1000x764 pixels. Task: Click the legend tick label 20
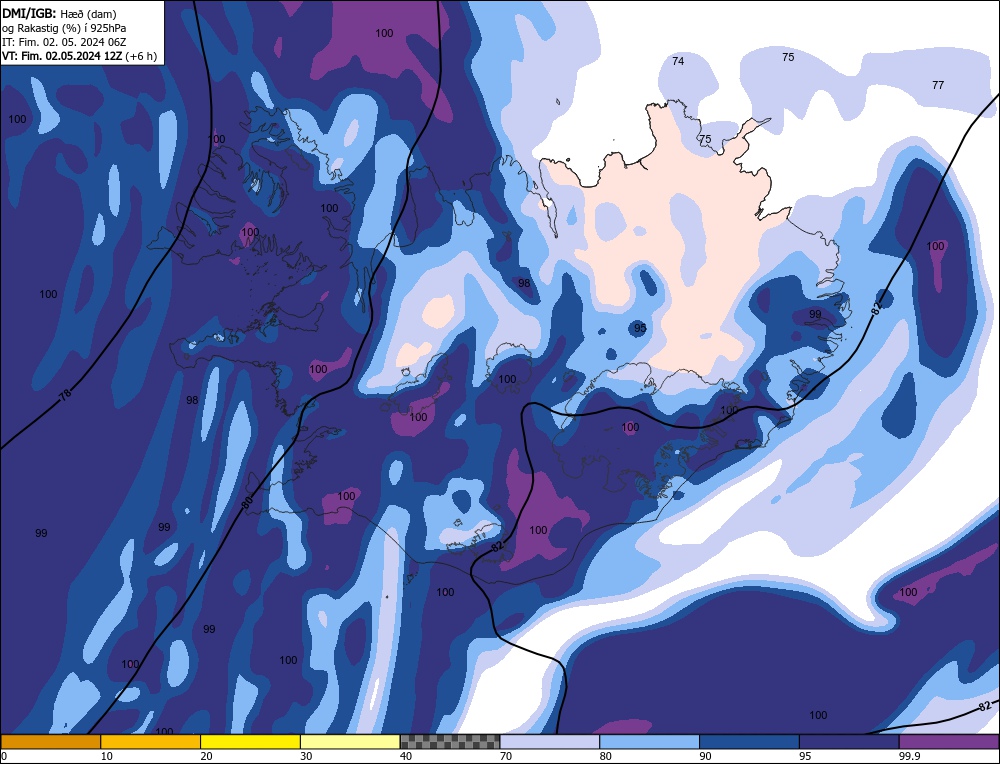click(207, 756)
